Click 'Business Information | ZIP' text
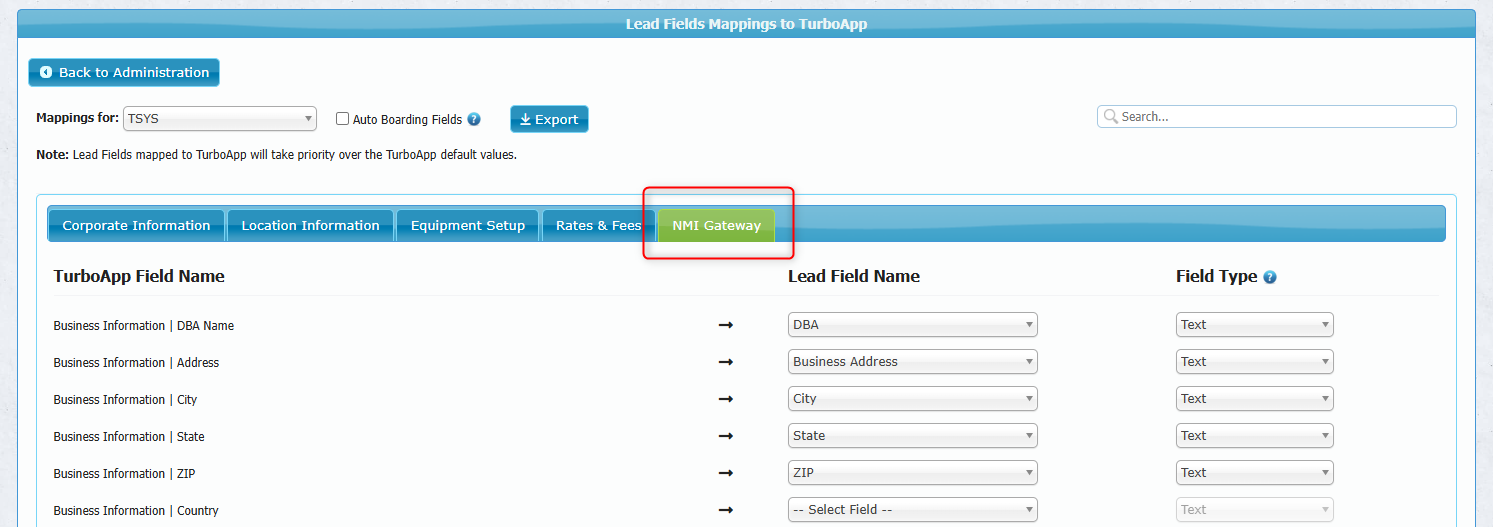Image resolution: width=1493 pixels, height=527 pixels. pos(124,474)
